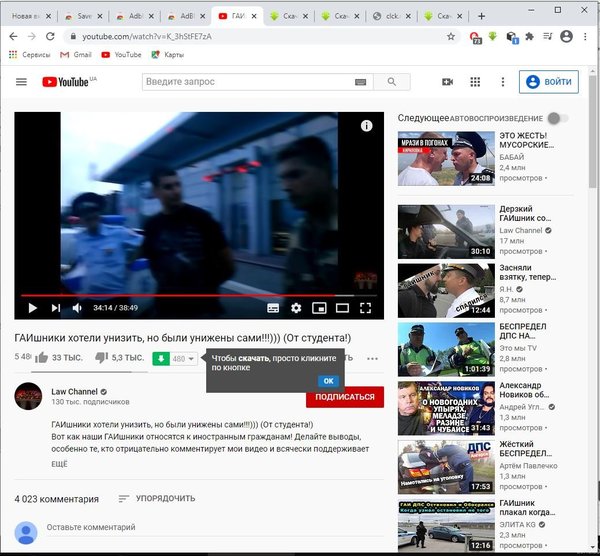Open Засняли взятку video thumbnail

click(x=446, y=290)
